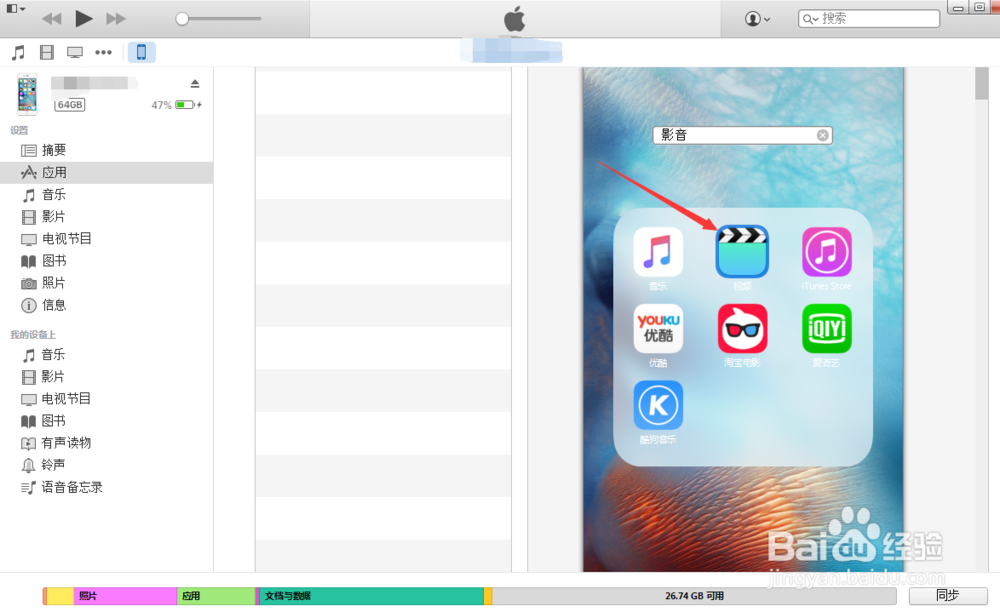Viewport: 1000px width, 612px height.
Task: Click the 26.74 GB 可用 free space segment
Action: [694, 596]
